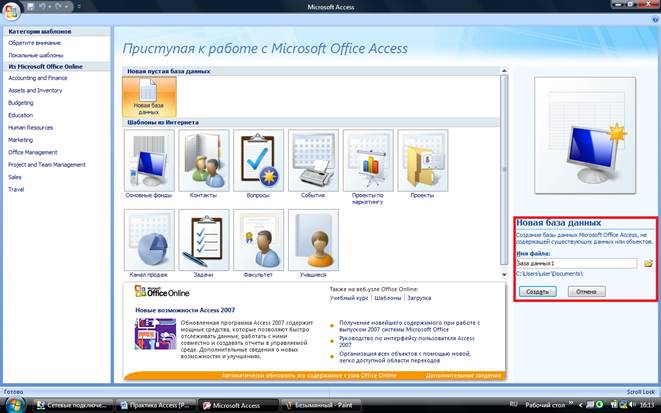
Task: Click the browse folder icon beside file name
Action: [x=648, y=263]
